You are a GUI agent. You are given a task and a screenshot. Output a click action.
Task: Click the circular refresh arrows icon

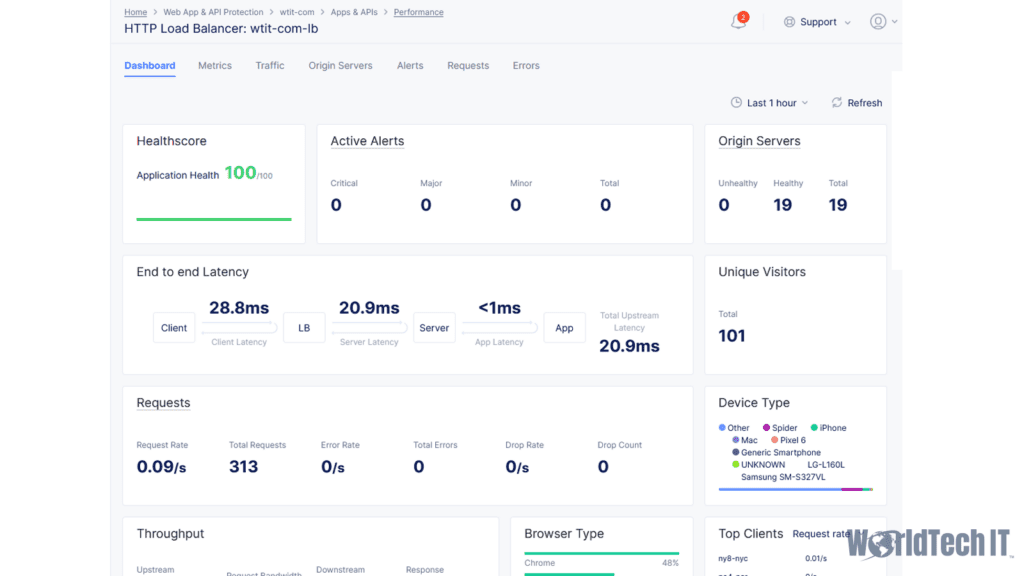[837, 103]
